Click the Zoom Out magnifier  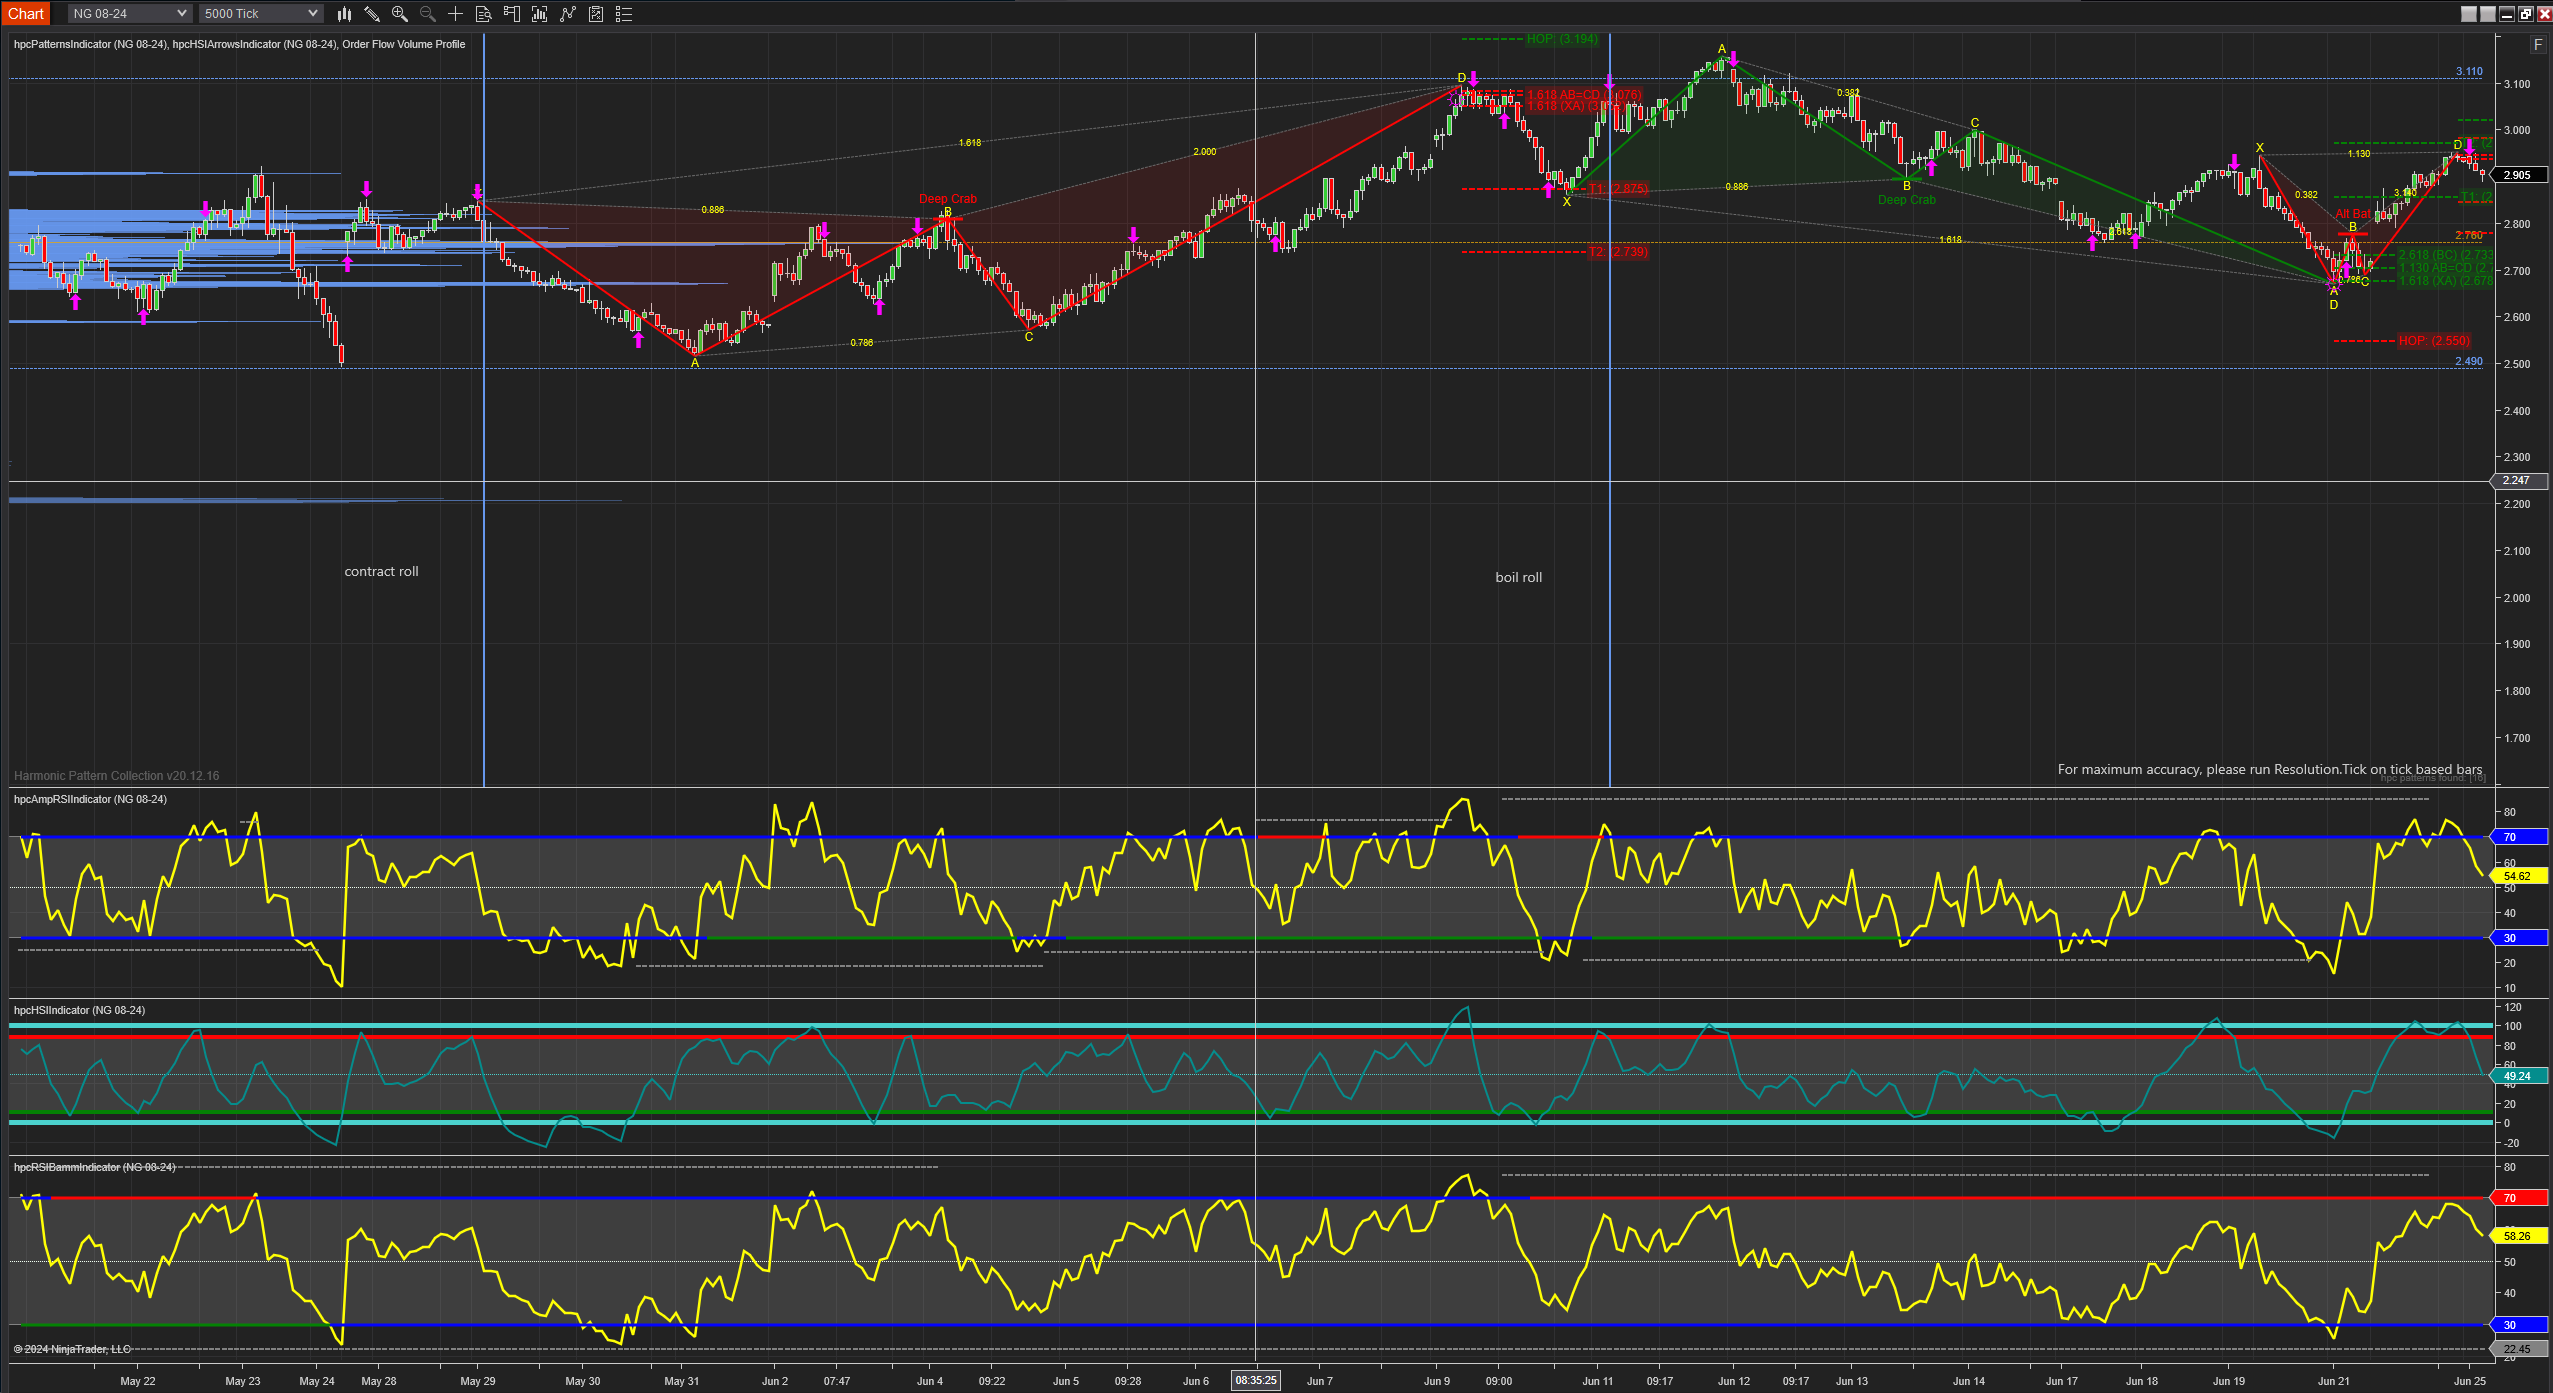tap(428, 14)
